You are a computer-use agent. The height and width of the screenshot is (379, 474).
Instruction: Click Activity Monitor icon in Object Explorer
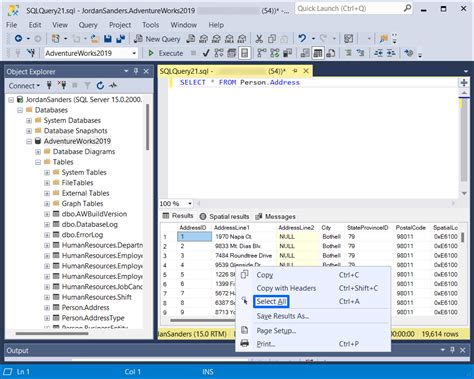tap(113, 85)
